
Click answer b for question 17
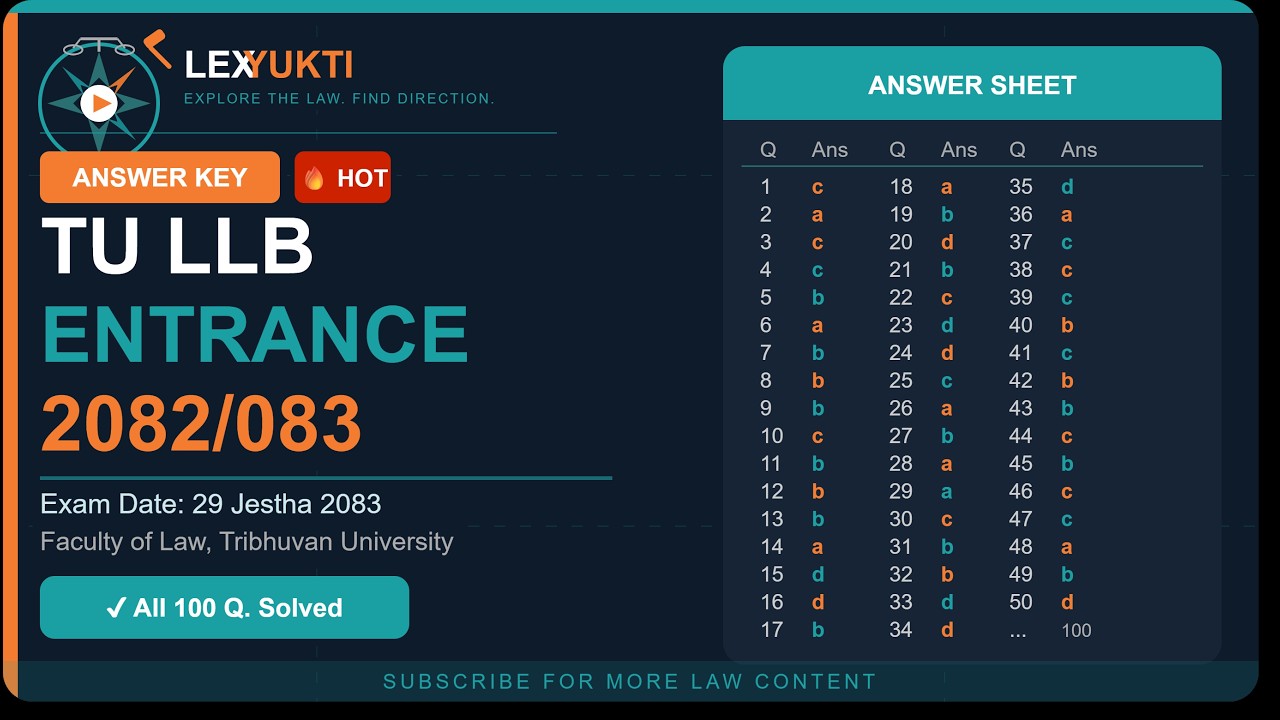pos(818,630)
